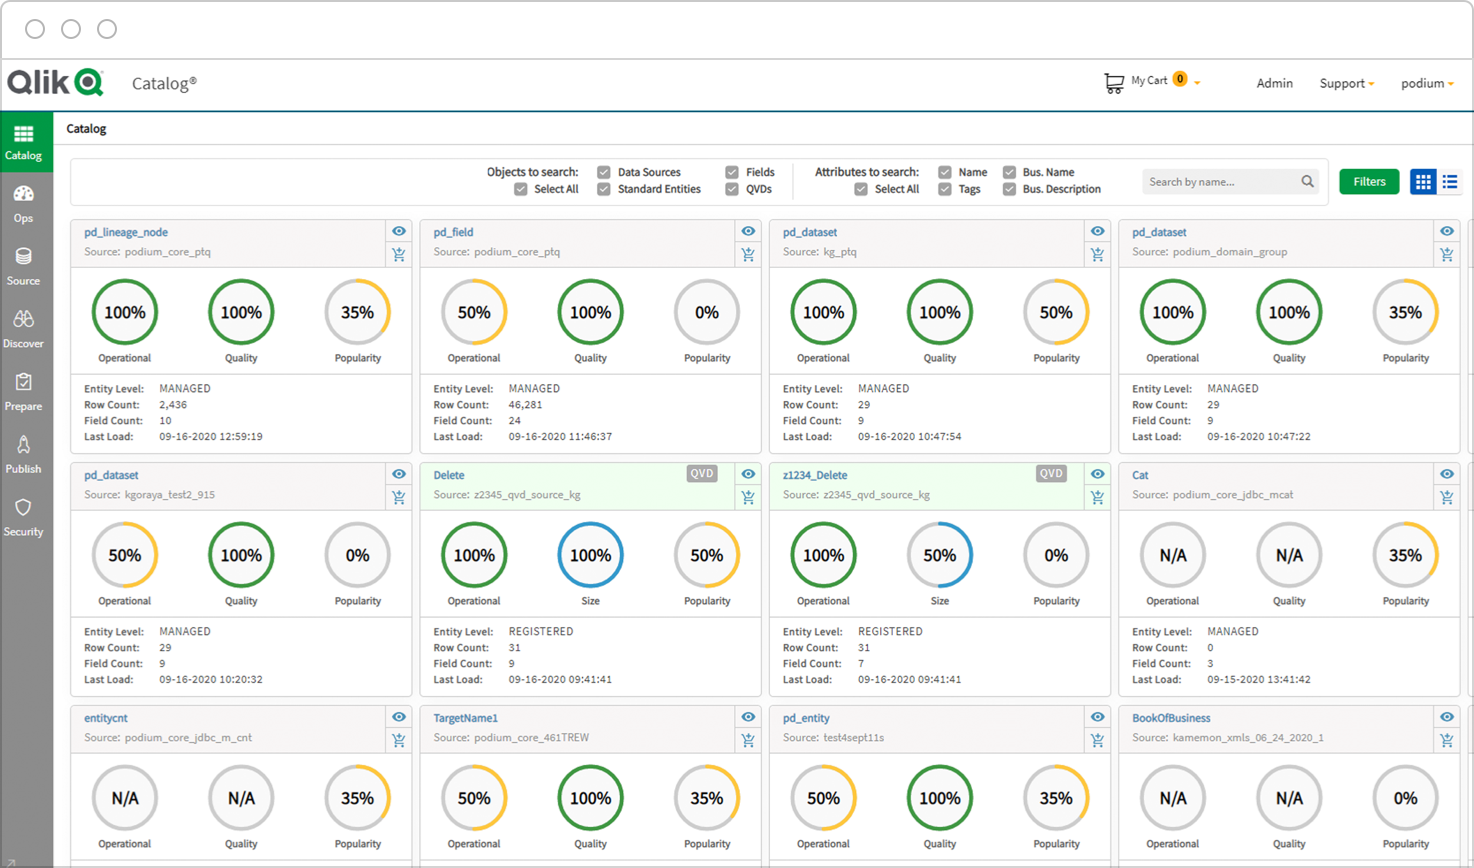
Task: Add z1234_Delete entity to cart
Action: 1097,498
